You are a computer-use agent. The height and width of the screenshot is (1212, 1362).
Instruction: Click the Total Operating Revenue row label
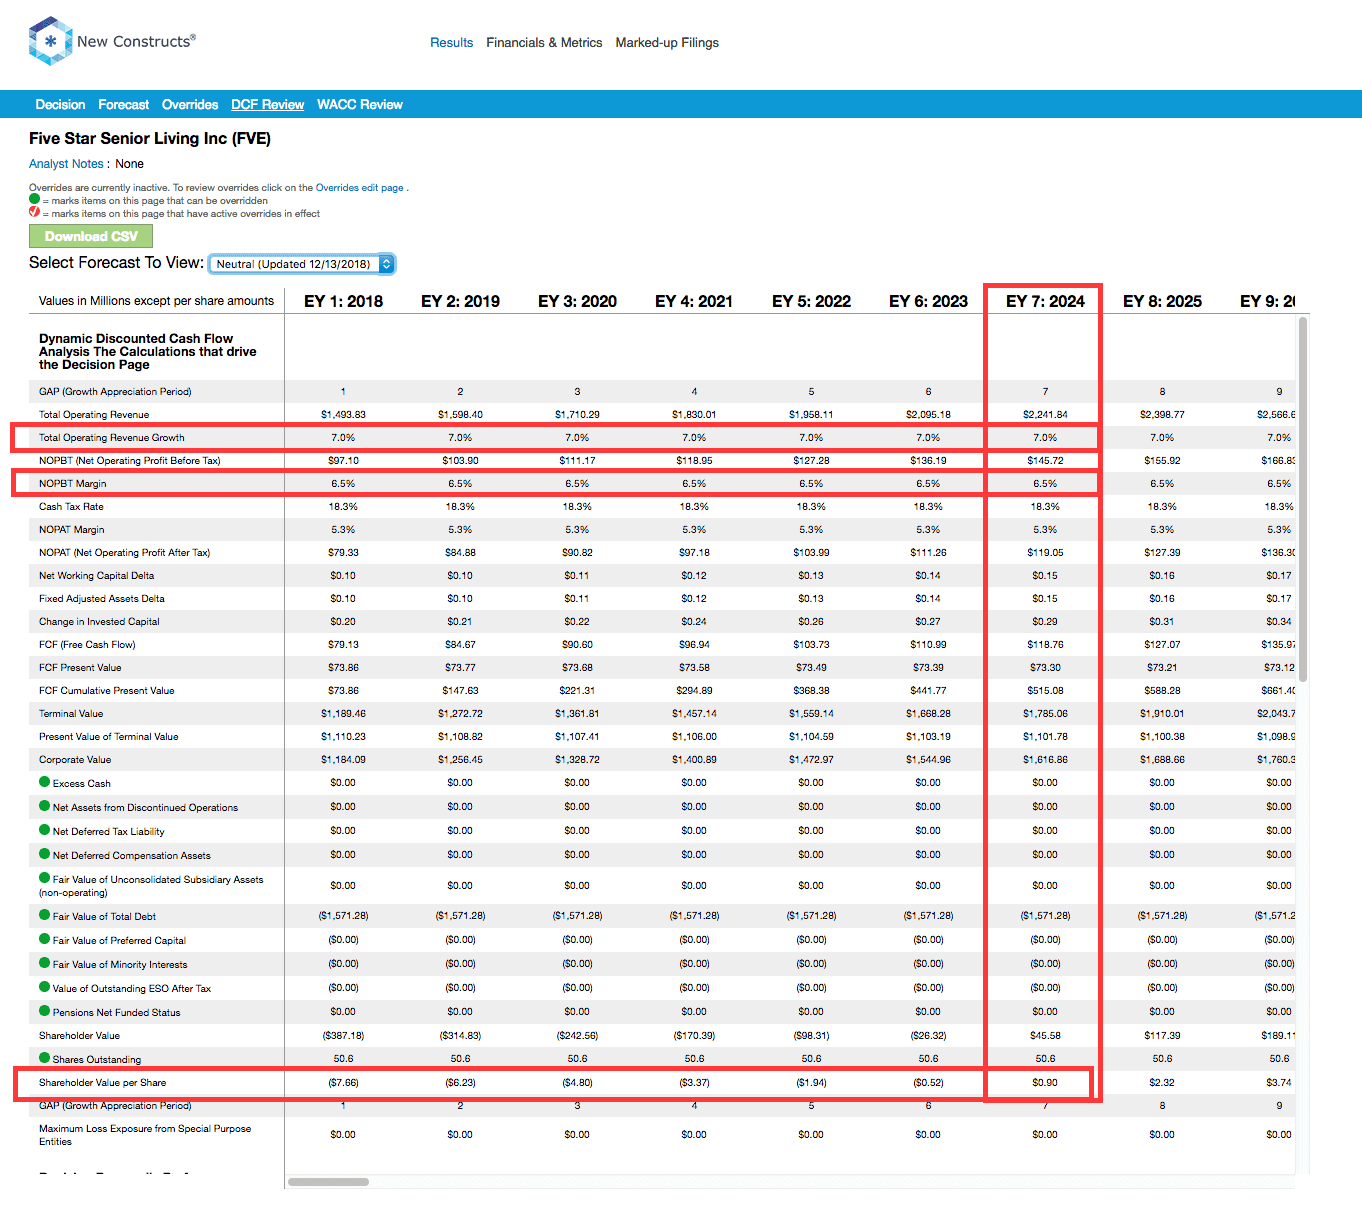pos(94,414)
